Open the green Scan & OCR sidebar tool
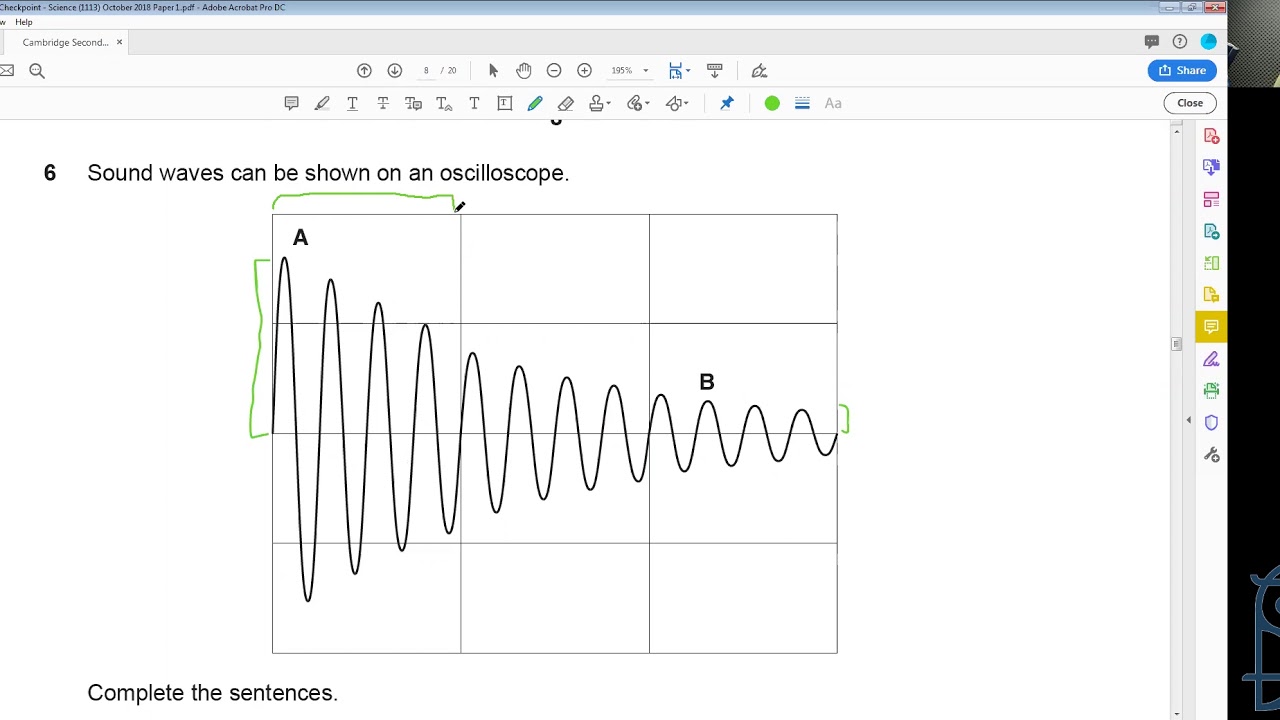 [1211, 390]
